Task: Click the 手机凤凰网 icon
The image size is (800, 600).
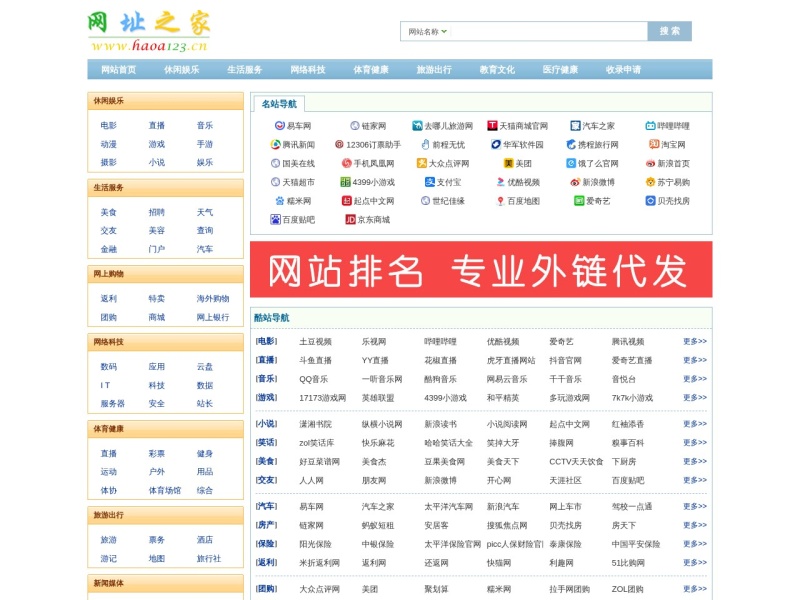Action: (x=346, y=163)
